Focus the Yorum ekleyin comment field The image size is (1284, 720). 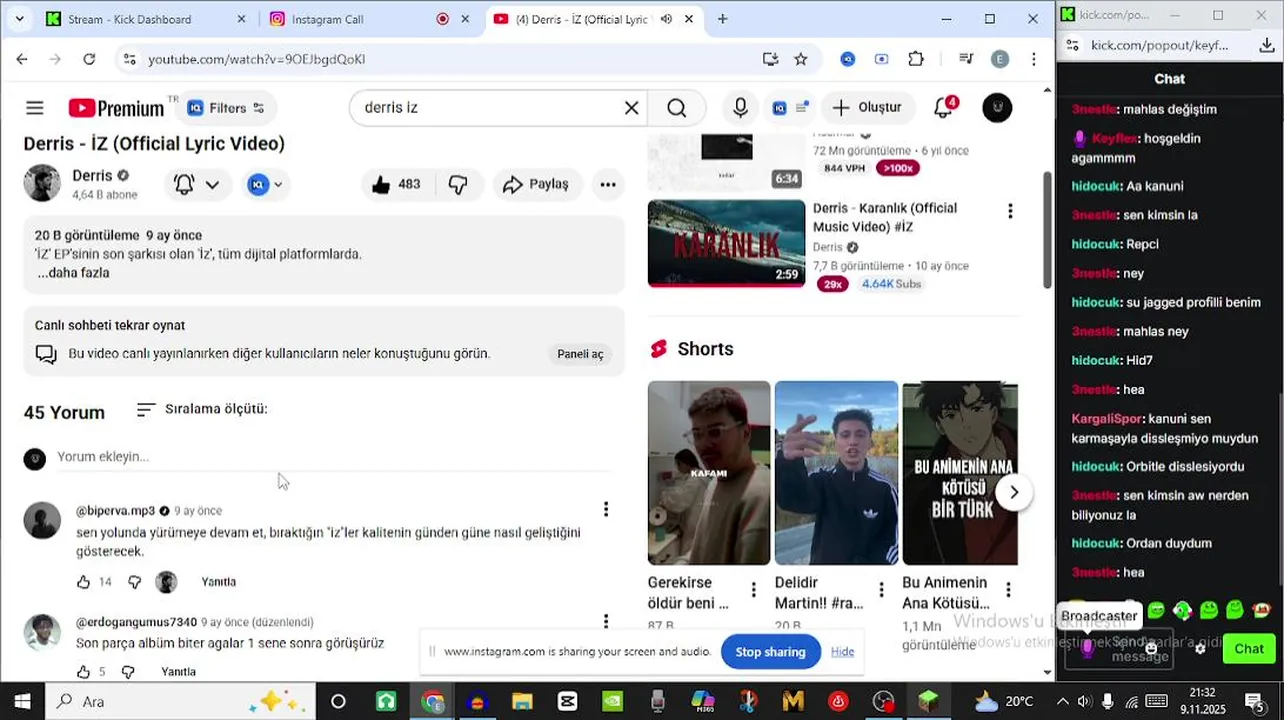pos(333,457)
